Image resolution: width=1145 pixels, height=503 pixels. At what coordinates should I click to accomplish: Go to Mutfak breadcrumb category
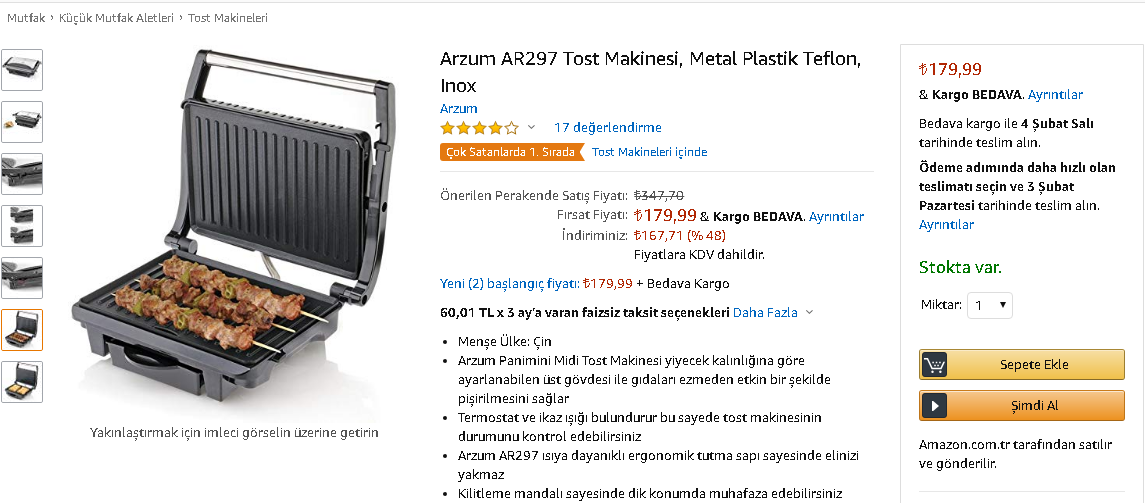coord(26,18)
